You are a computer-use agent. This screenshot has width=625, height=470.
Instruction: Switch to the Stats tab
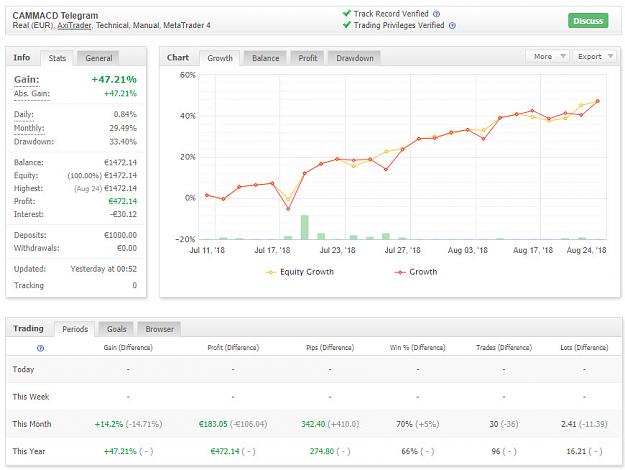pyautogui.click(x=57, y=58)
